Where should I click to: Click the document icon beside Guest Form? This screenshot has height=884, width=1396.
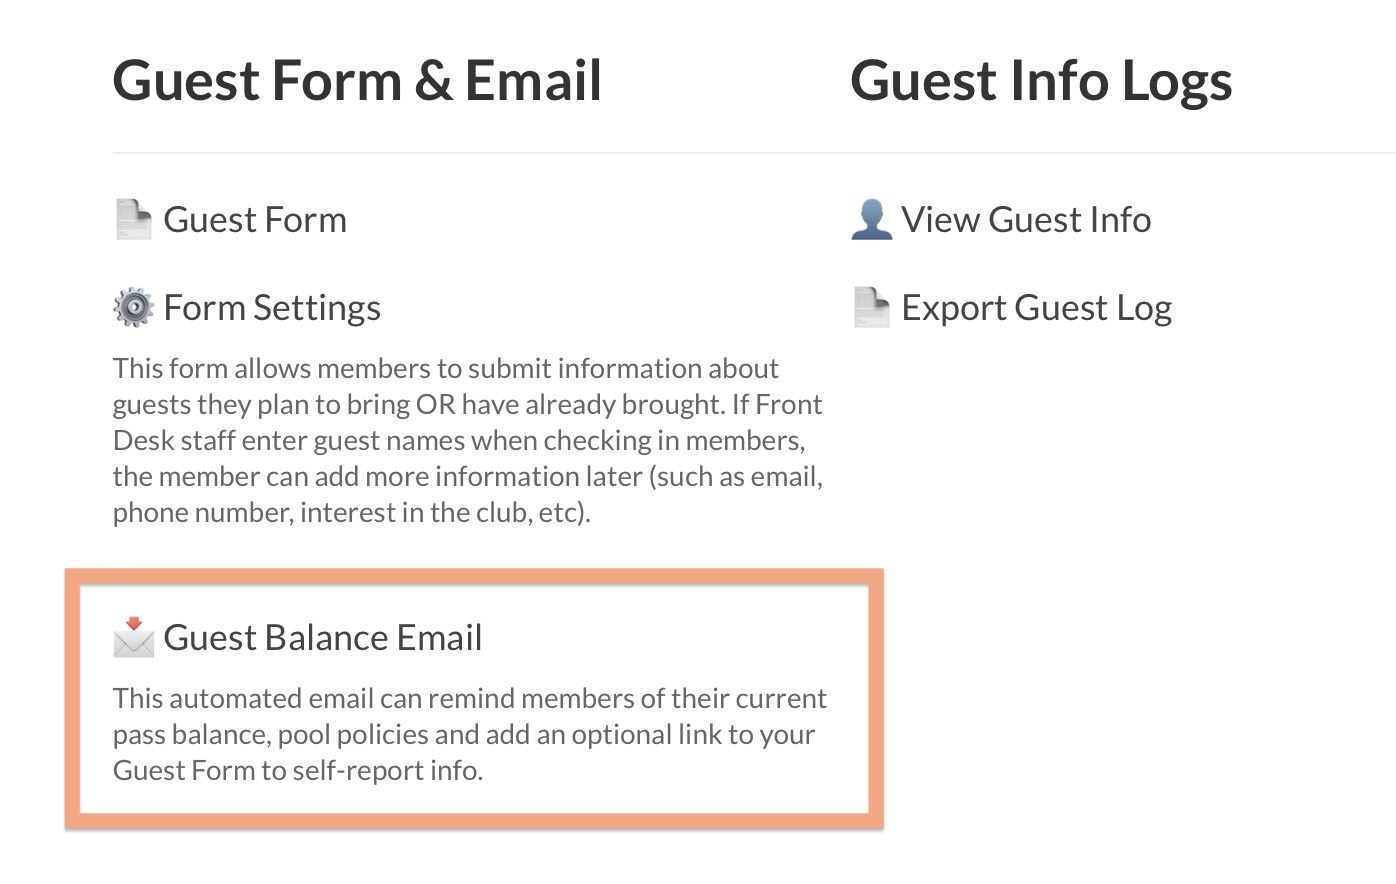(133, 220)
